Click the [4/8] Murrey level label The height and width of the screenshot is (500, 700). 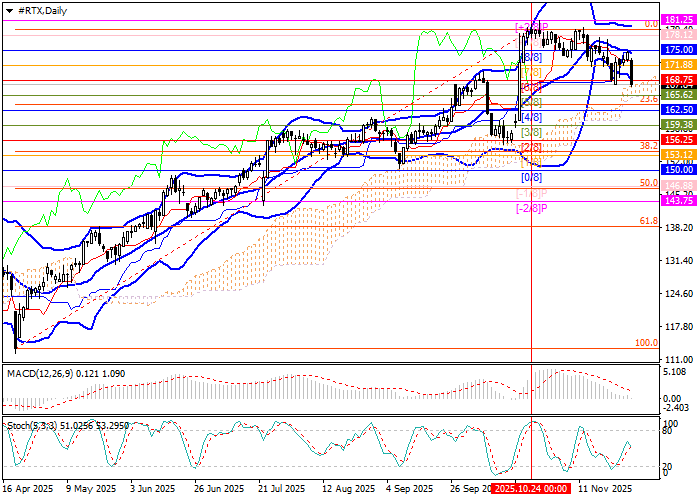coord(532,117)
